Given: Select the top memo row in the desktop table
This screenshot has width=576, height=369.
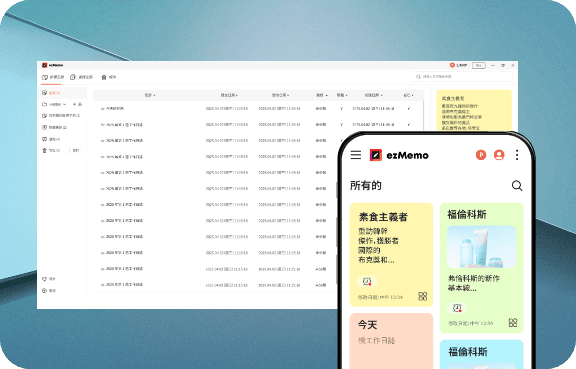Looking at the screenshot, I should pos(258,109).
